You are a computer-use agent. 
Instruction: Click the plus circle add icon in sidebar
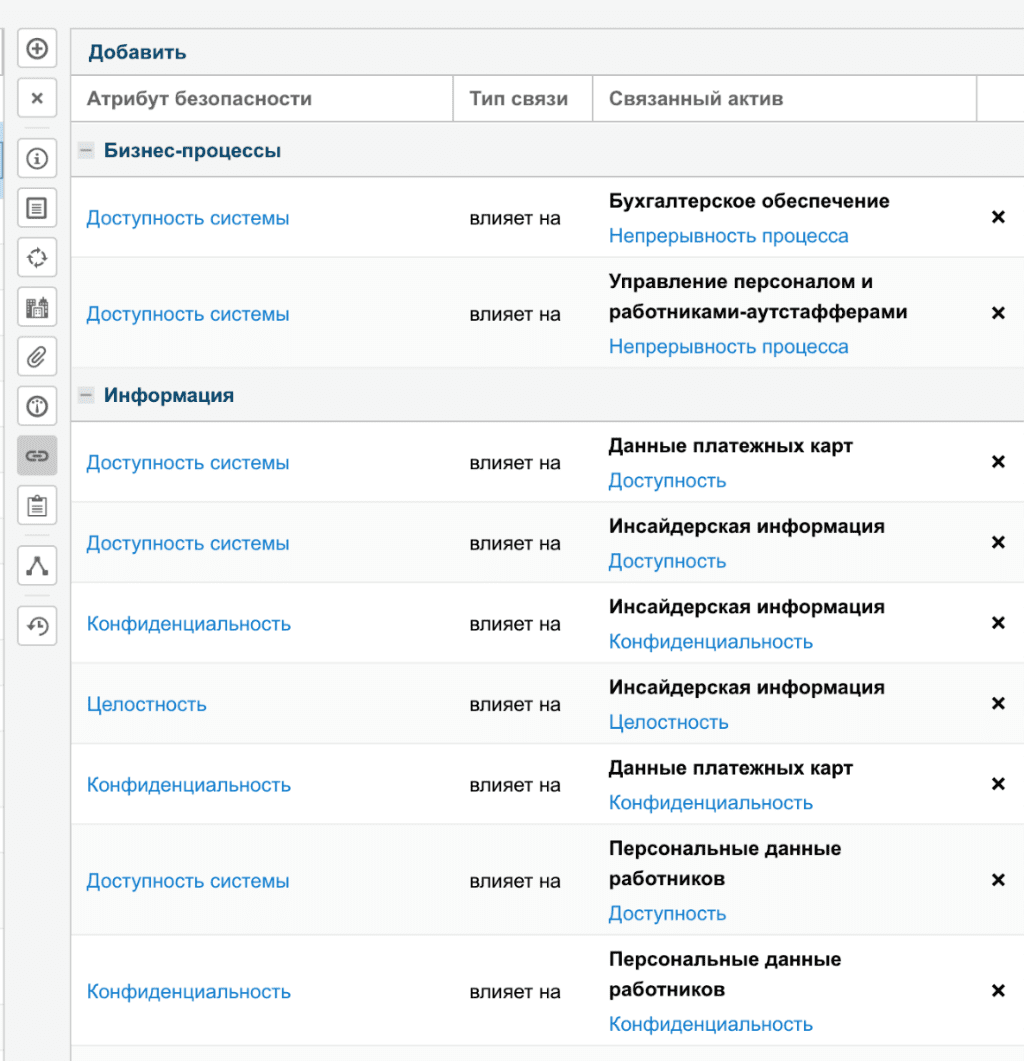click(x=37, y=49)
